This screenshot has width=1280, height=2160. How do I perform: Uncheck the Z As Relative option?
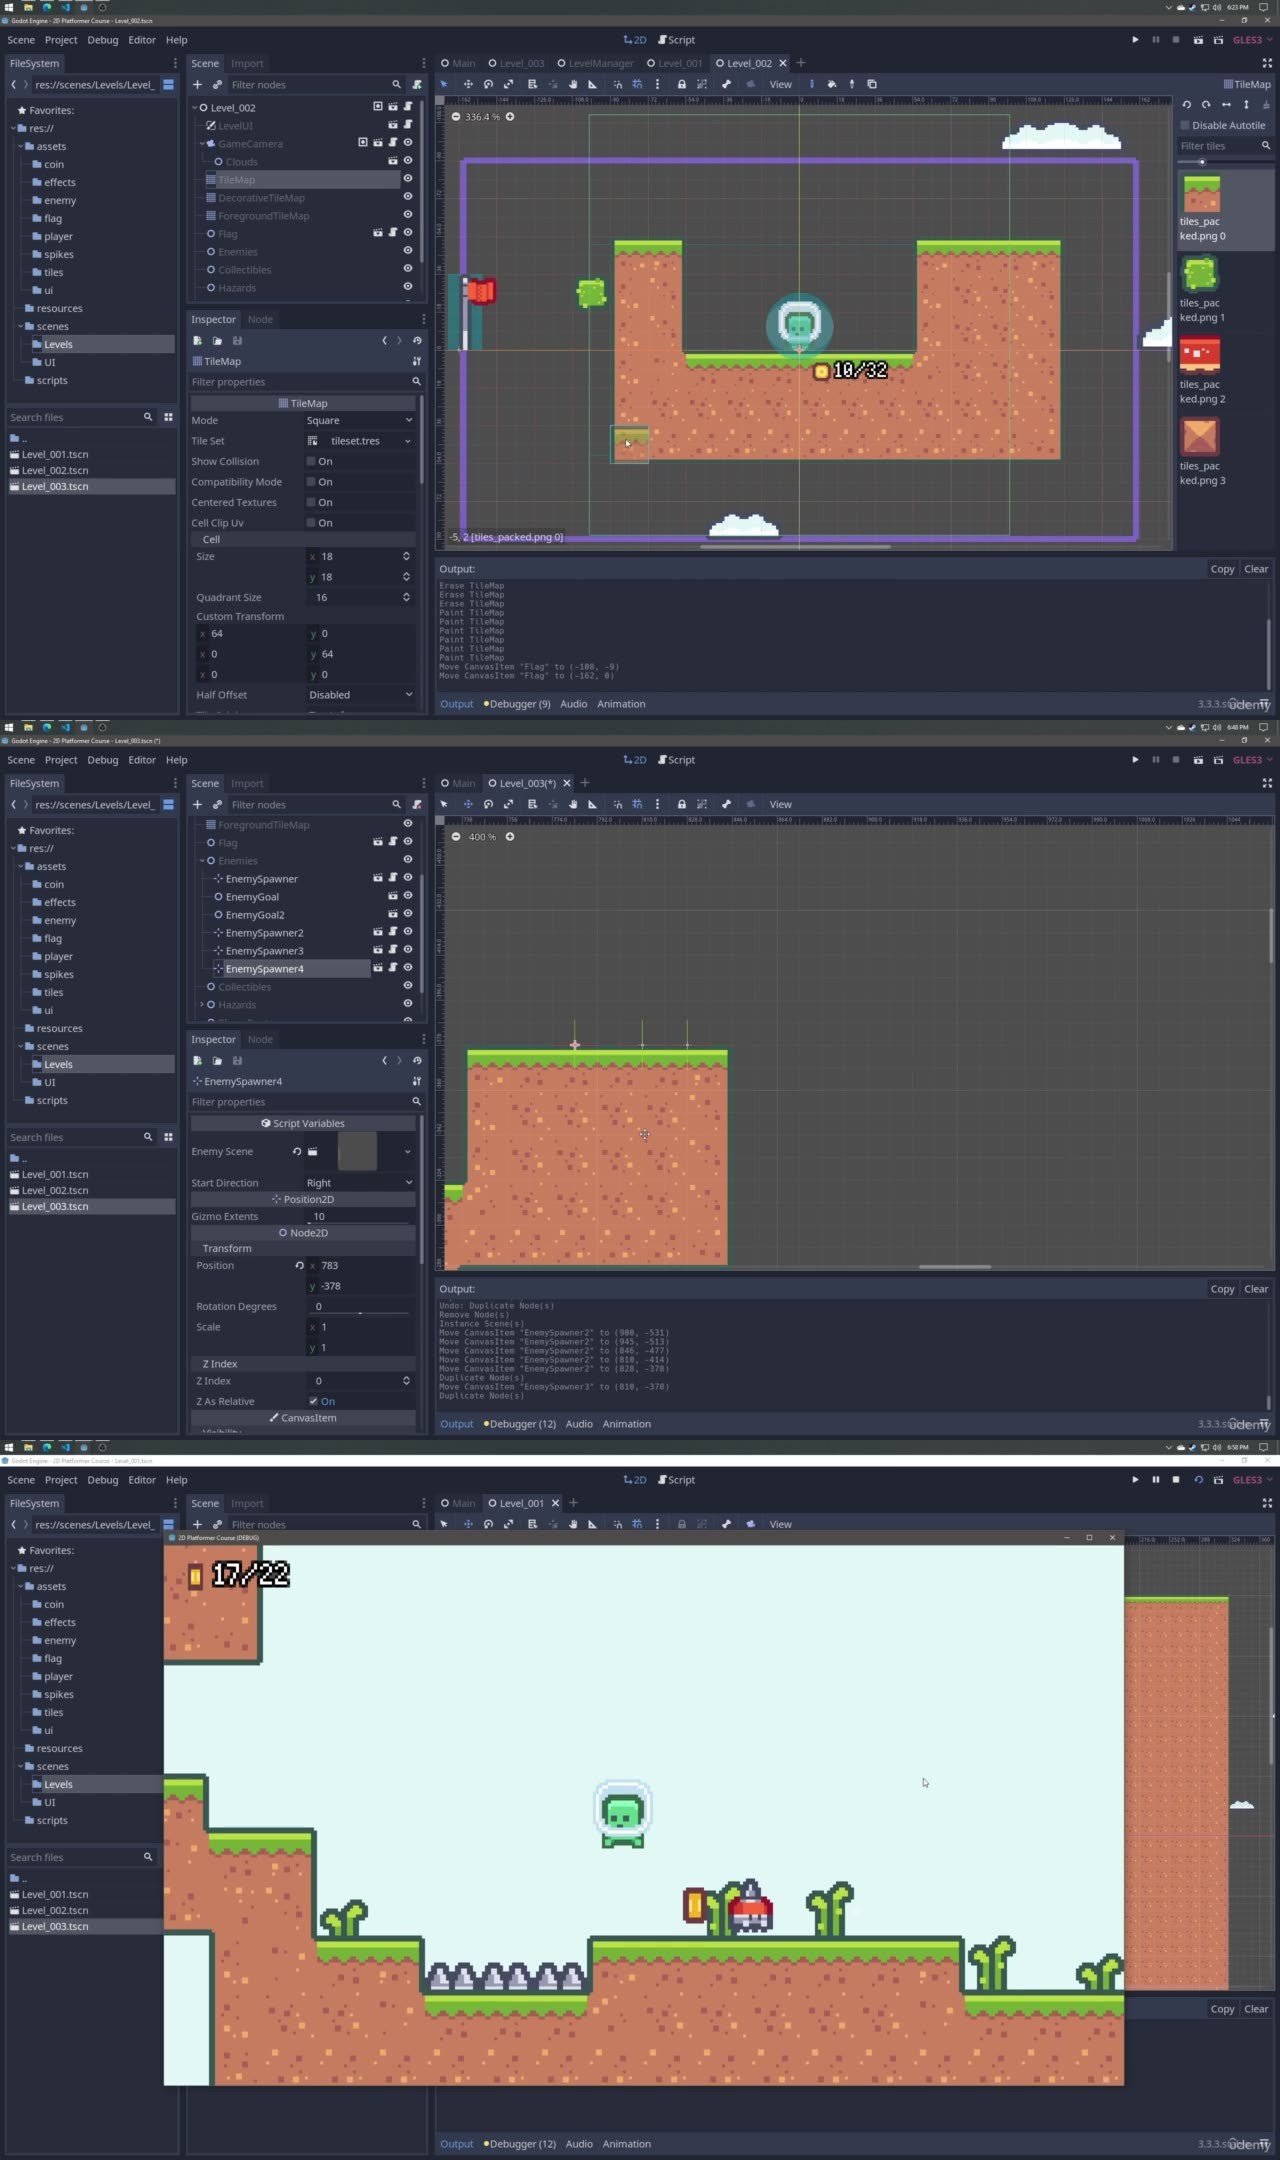[x=313, y=1402]
